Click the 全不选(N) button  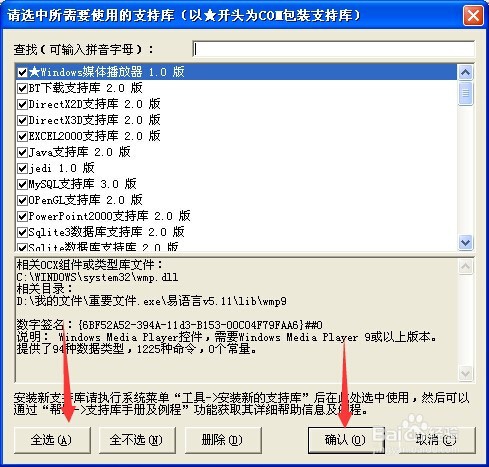137,440
